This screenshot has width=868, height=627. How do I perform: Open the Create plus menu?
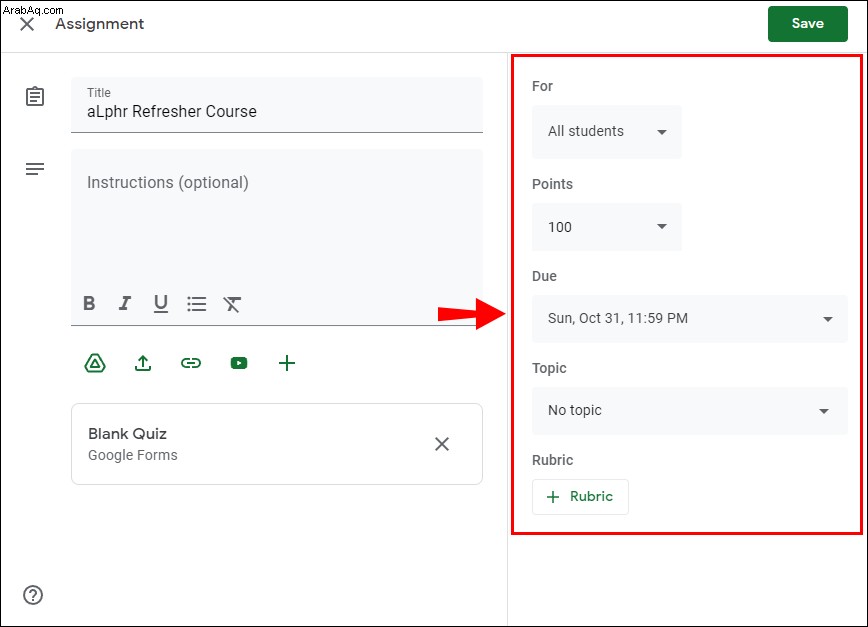coord(287,363)
